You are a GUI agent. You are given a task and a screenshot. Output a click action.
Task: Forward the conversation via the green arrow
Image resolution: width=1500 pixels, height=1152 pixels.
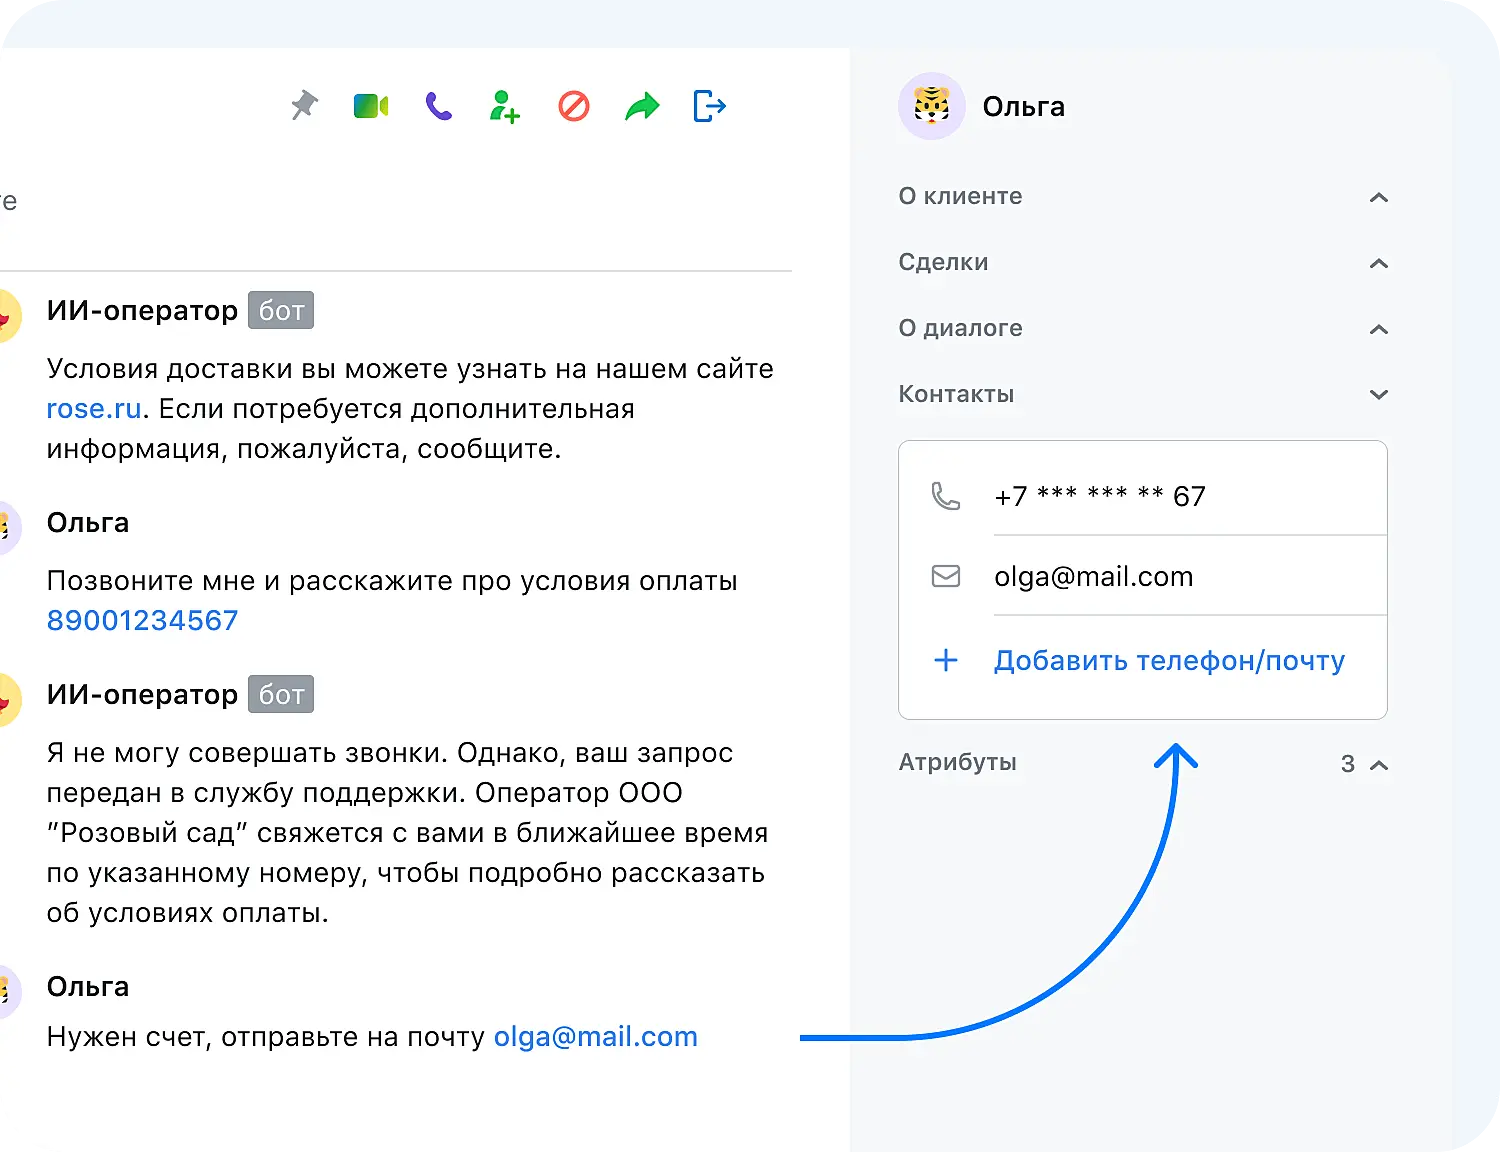pyautogui.click(x=641, y=106)
